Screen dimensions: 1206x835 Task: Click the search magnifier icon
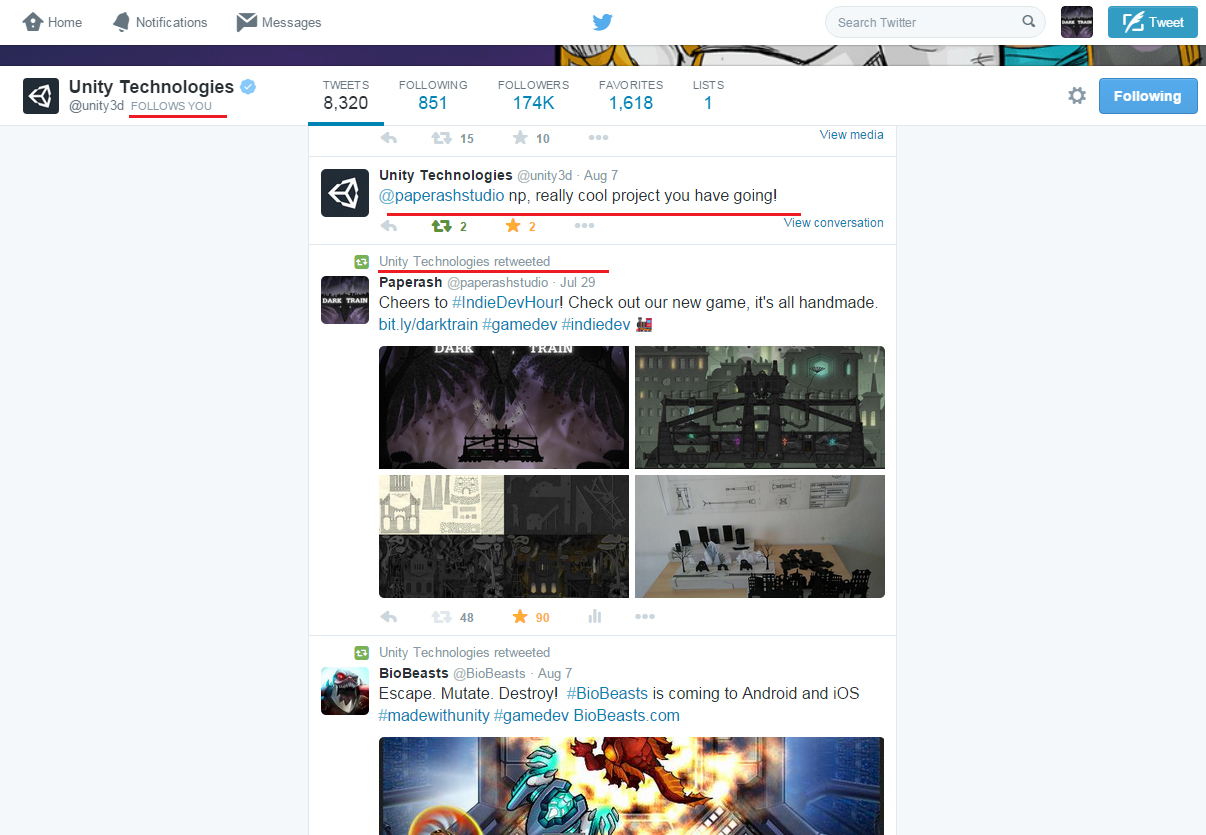click(1028, 21)
